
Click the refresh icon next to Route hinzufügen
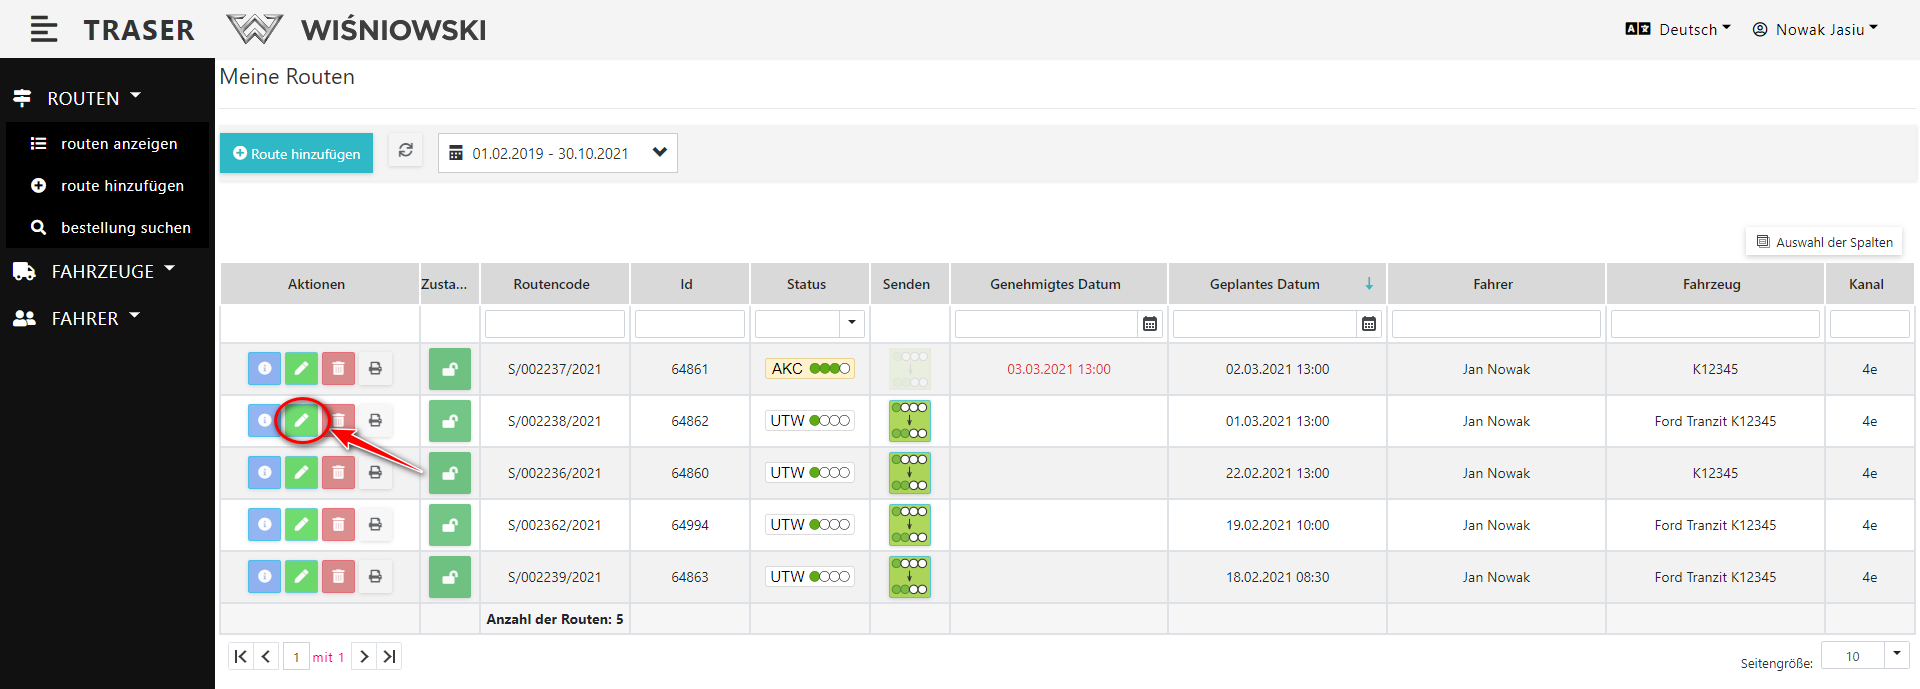405,151
